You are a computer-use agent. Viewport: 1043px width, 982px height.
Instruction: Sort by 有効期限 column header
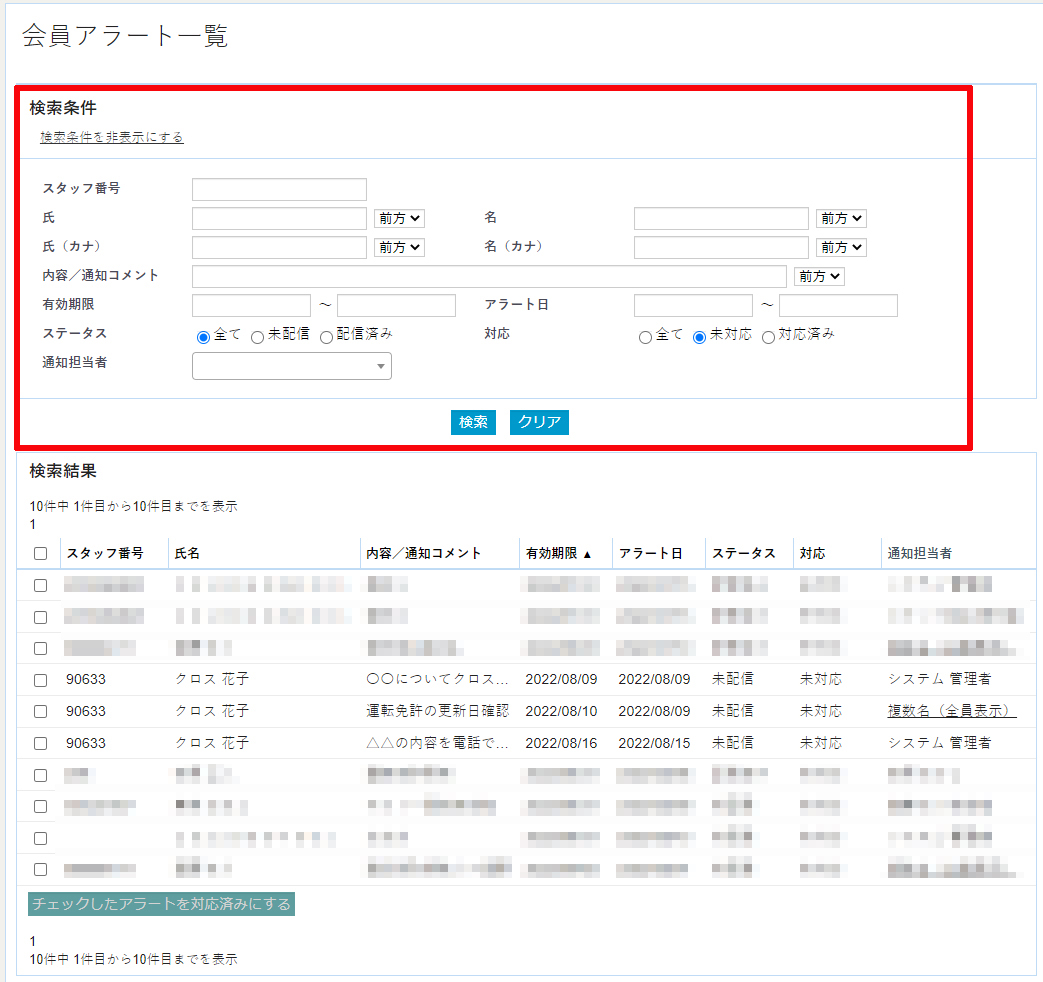[557, 554]
